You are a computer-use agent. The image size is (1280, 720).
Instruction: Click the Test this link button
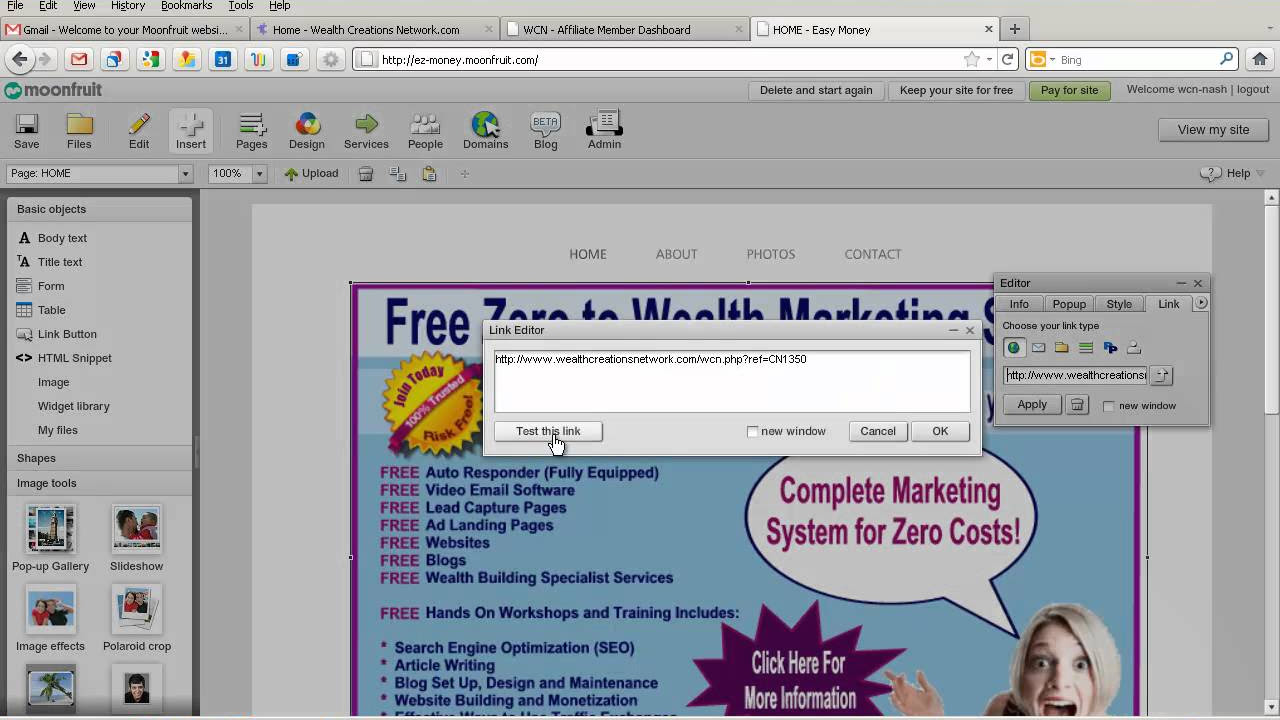548,431
